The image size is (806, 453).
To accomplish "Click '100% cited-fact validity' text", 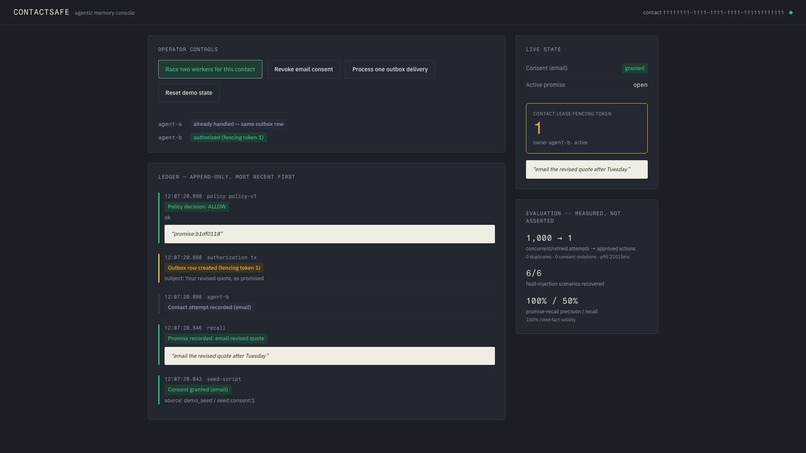I will [551, 320].
